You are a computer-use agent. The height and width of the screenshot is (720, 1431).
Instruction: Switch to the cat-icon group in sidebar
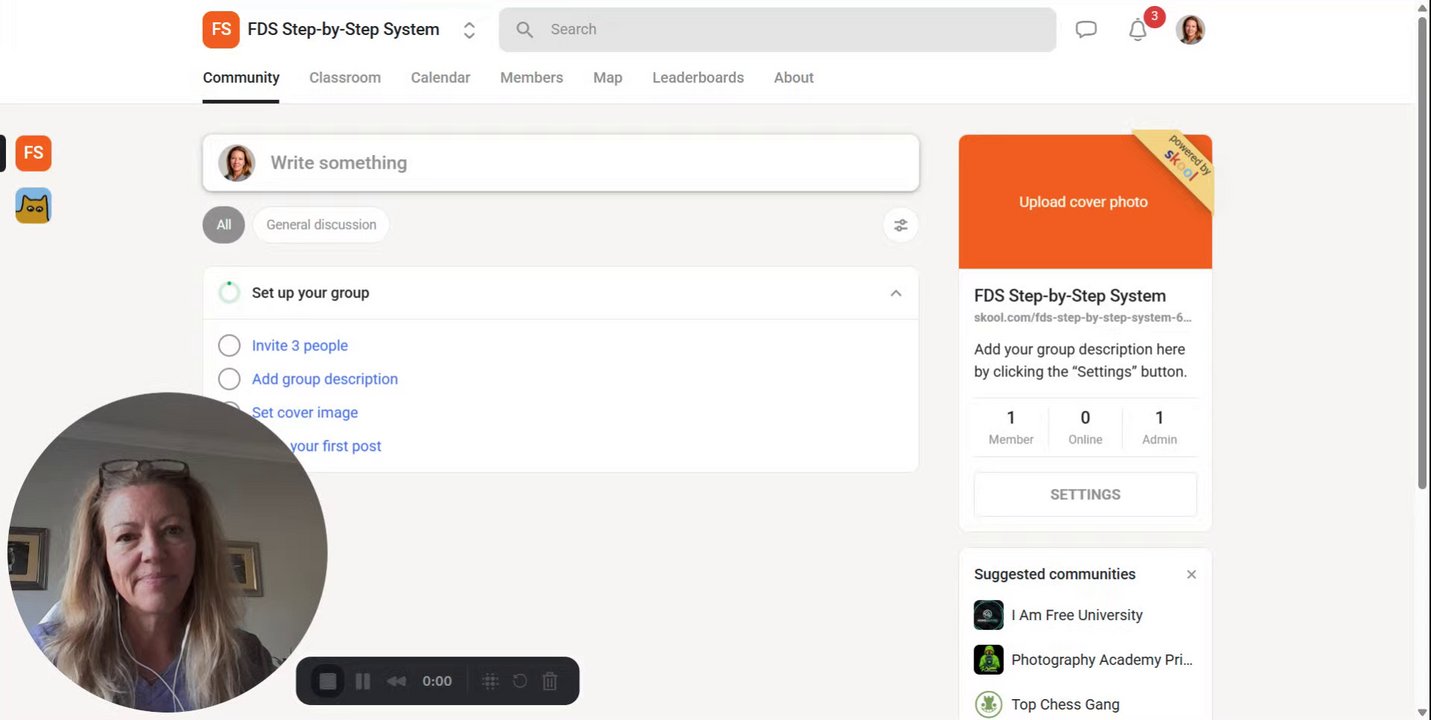pyautogui.click(x=33, y=206)
